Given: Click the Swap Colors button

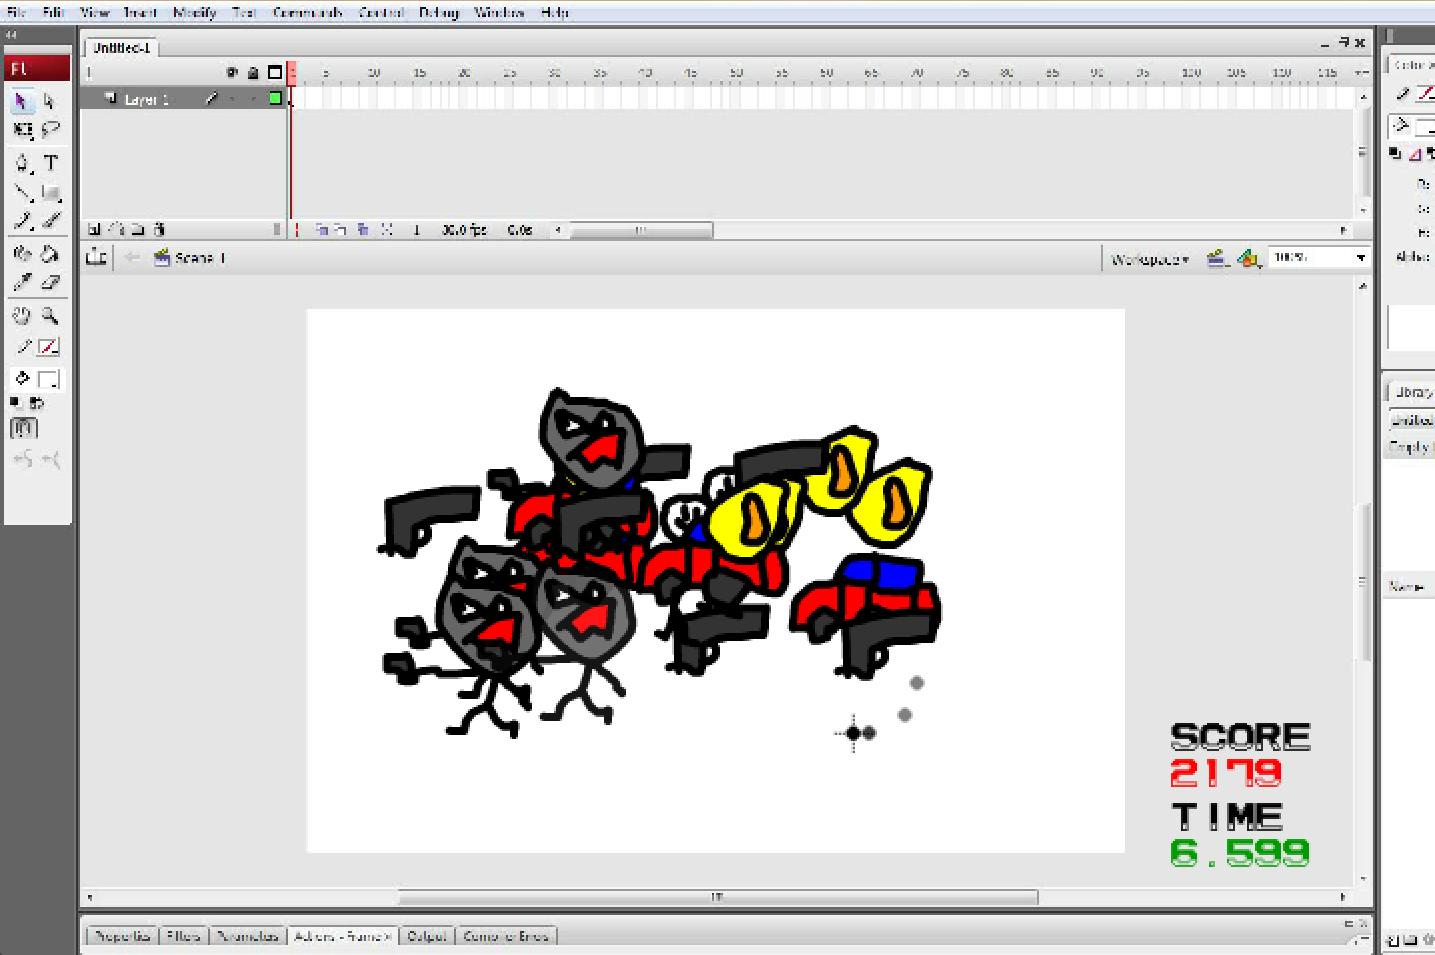Looking at the screenshot, I should (37, 403).
